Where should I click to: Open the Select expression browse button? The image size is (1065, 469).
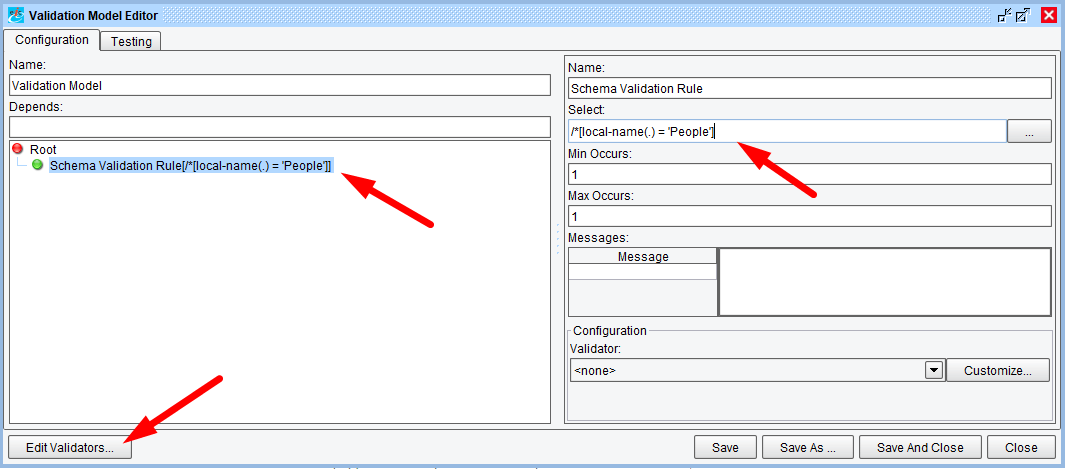[1029, 131]
